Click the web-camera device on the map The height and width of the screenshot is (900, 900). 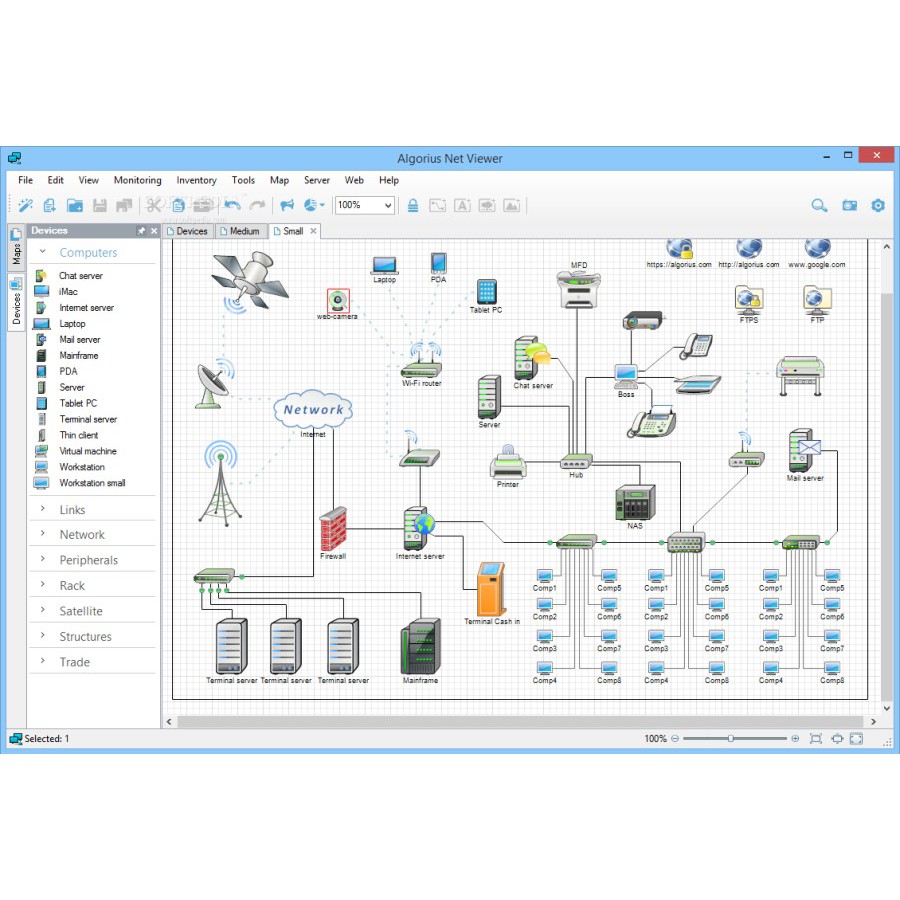[x=338, y=300]
